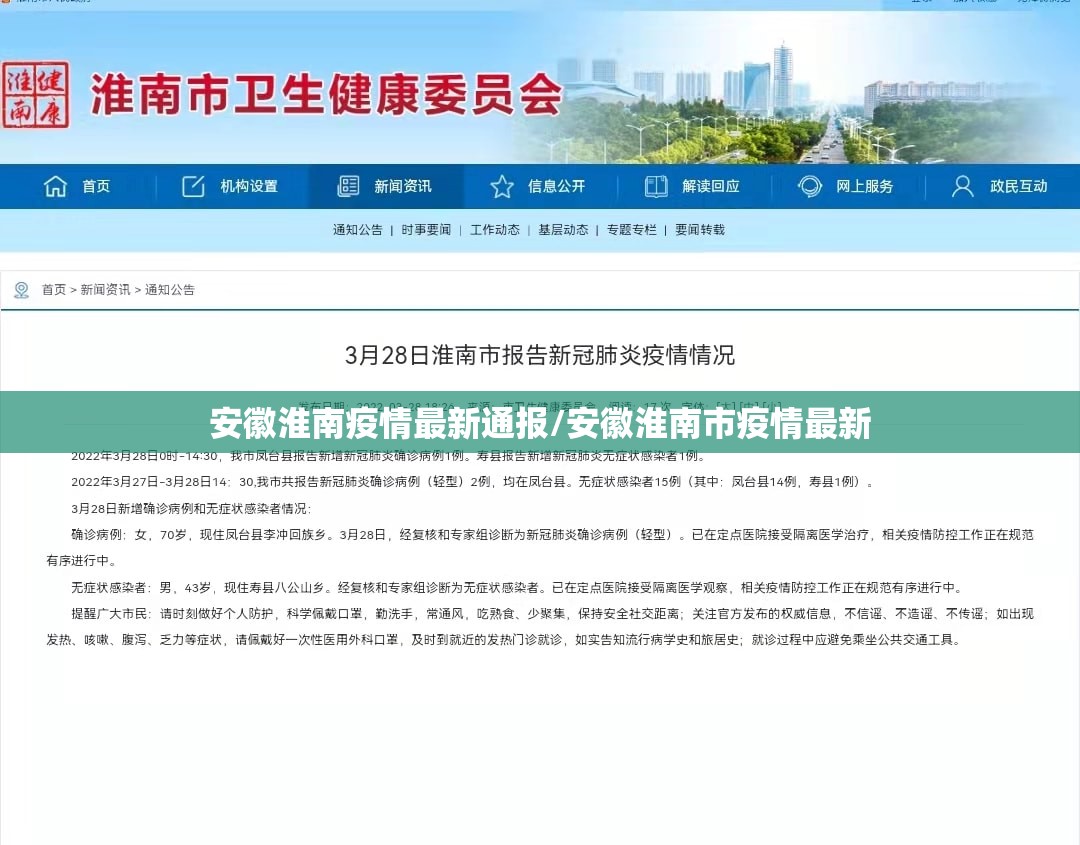Click the newspaper icon beside 新闻资讯
This screenshot has height=845, width=1080.
pos(348,186)
